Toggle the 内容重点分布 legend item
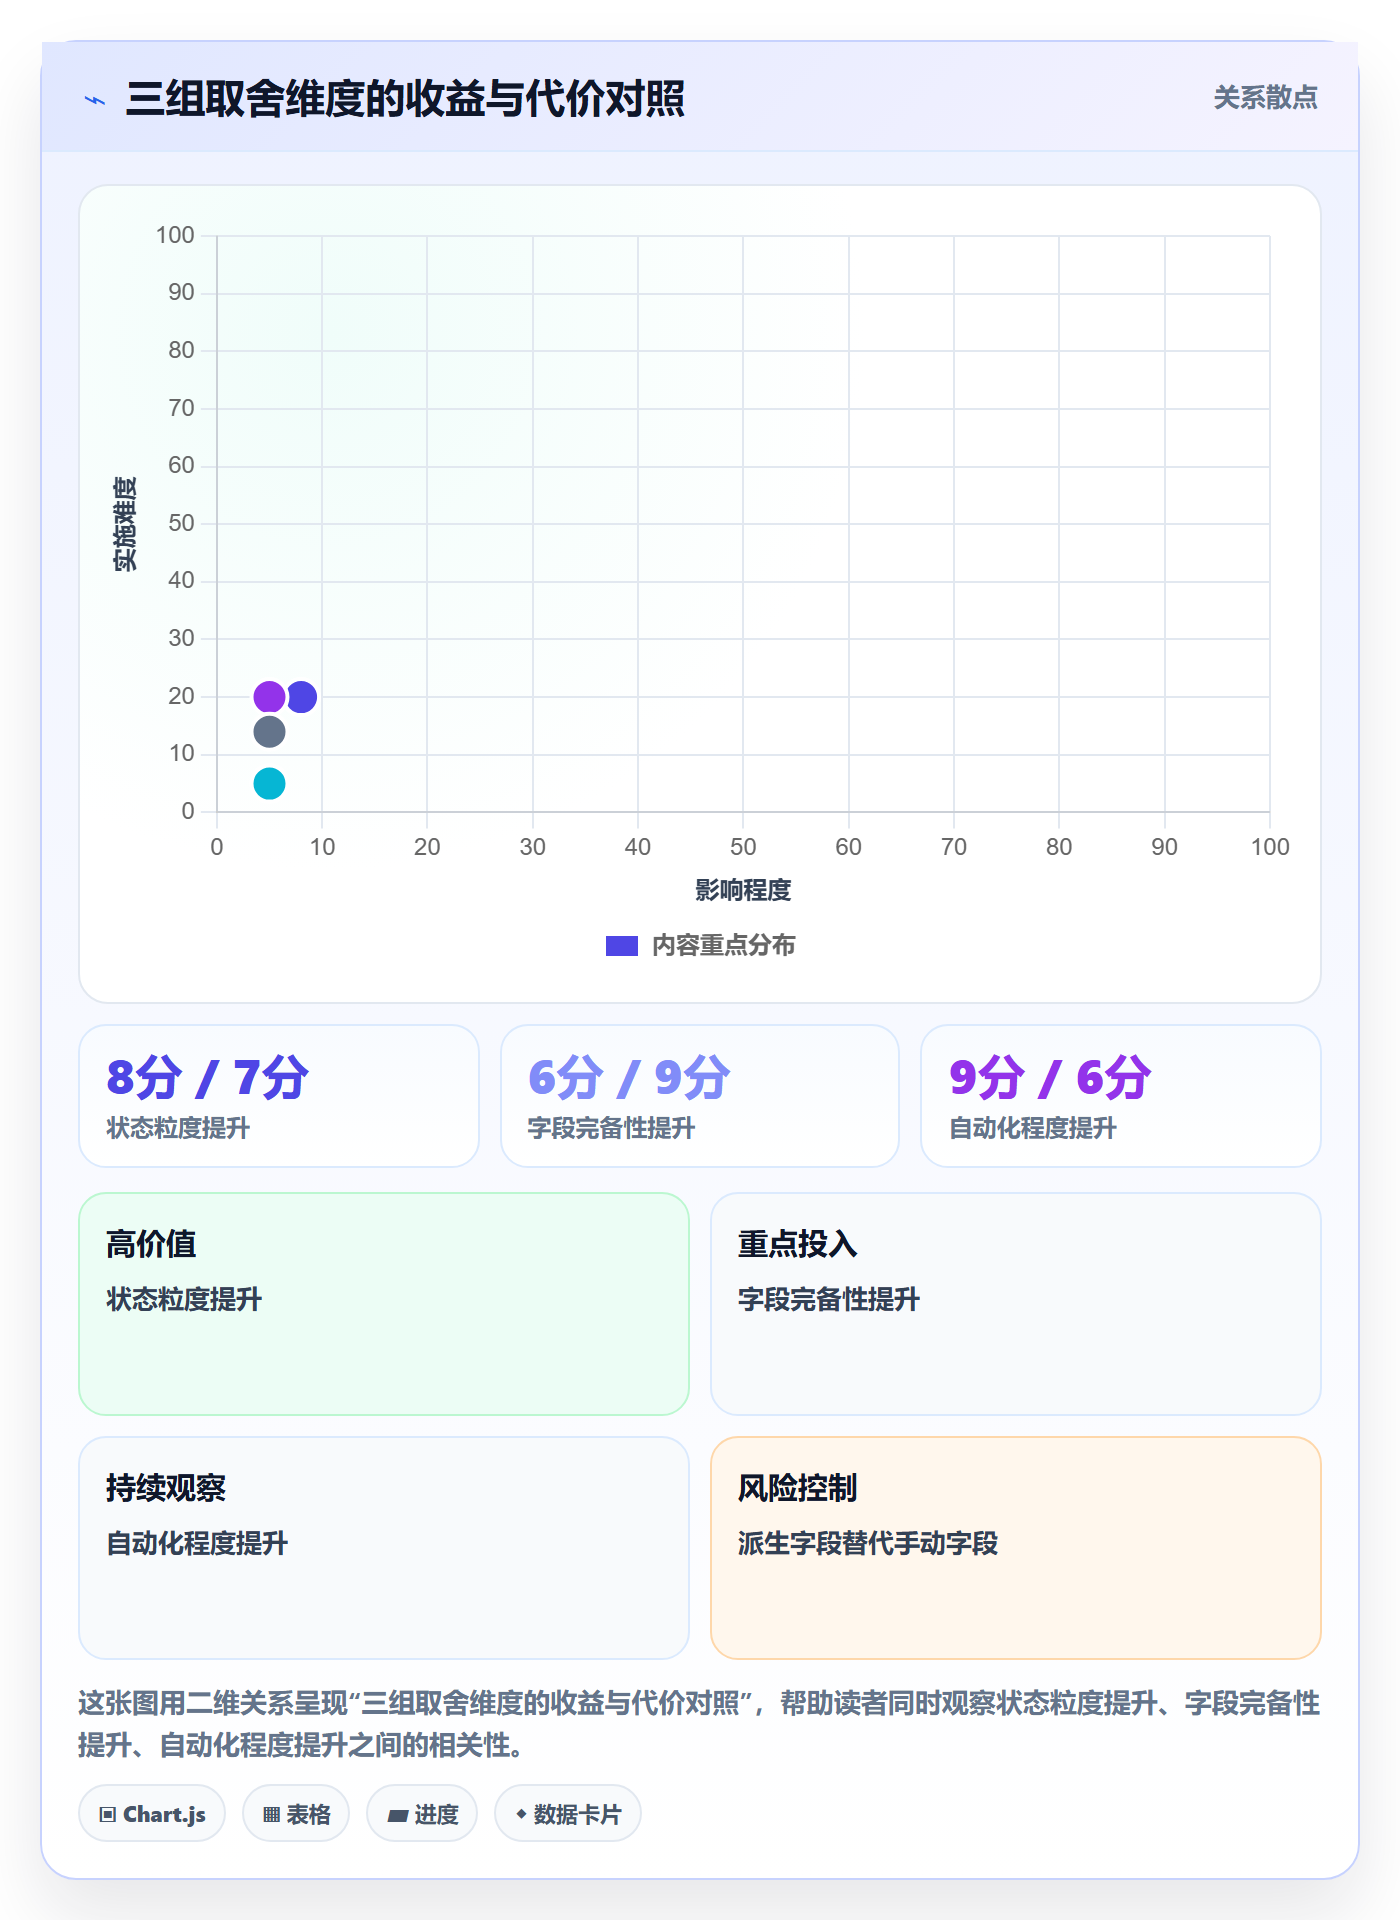1400x1920 pixels. point(700,945)
